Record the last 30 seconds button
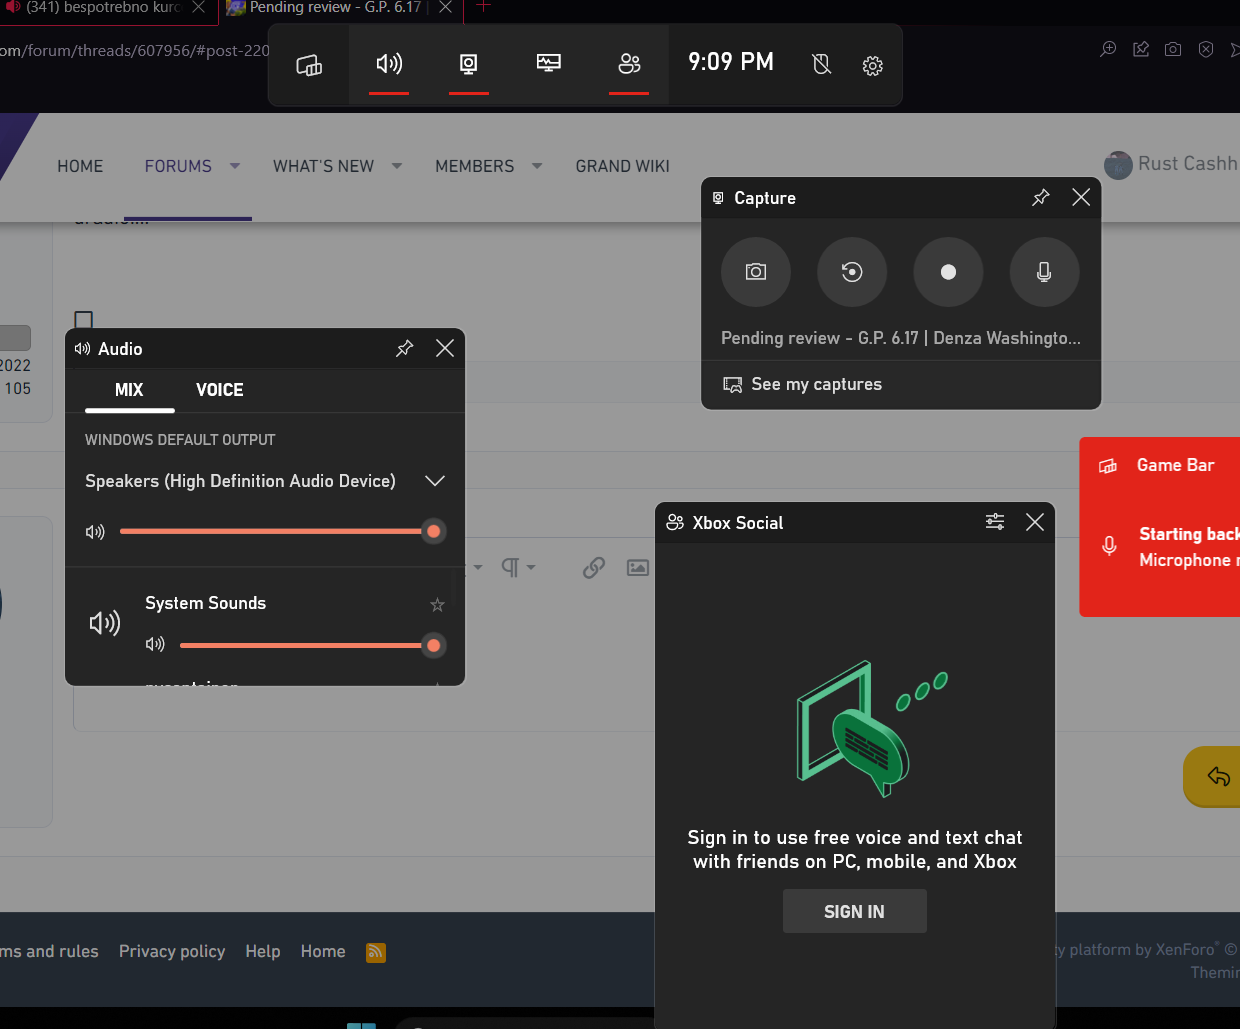Screen dimensions: 1240x1029 tap(852, 272)
